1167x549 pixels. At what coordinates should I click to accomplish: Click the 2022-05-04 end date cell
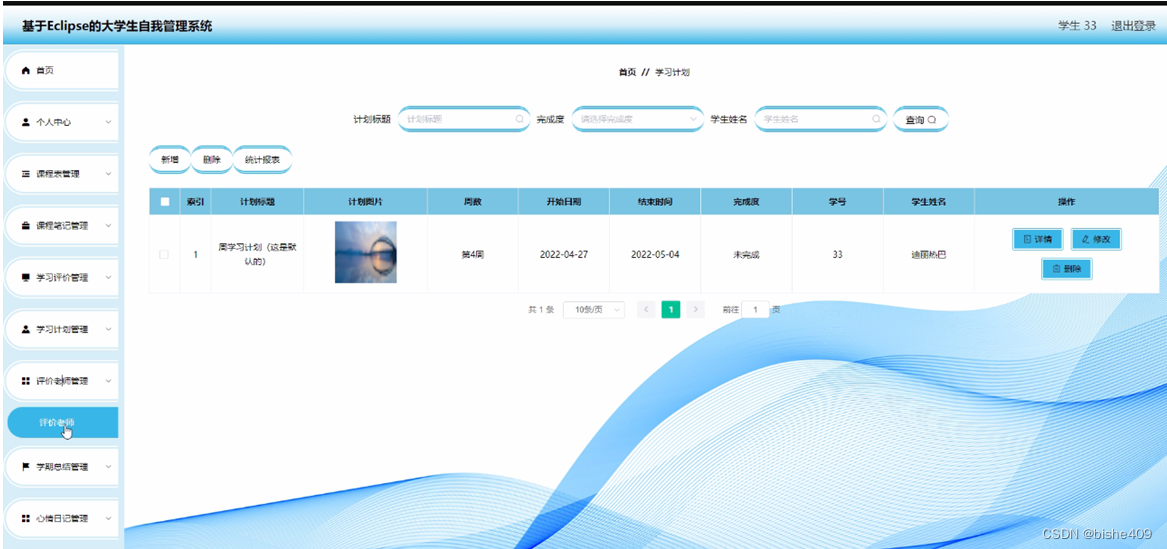coord(655,254)
